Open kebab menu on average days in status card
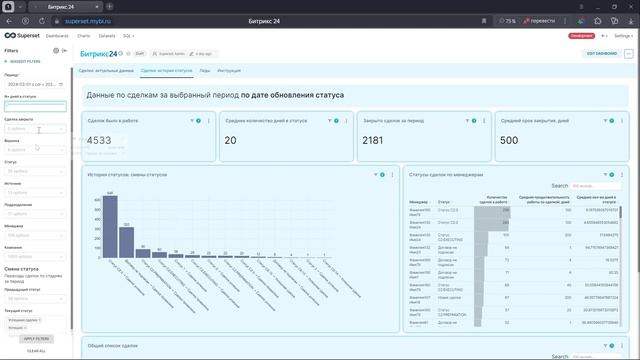 [346, 121]
